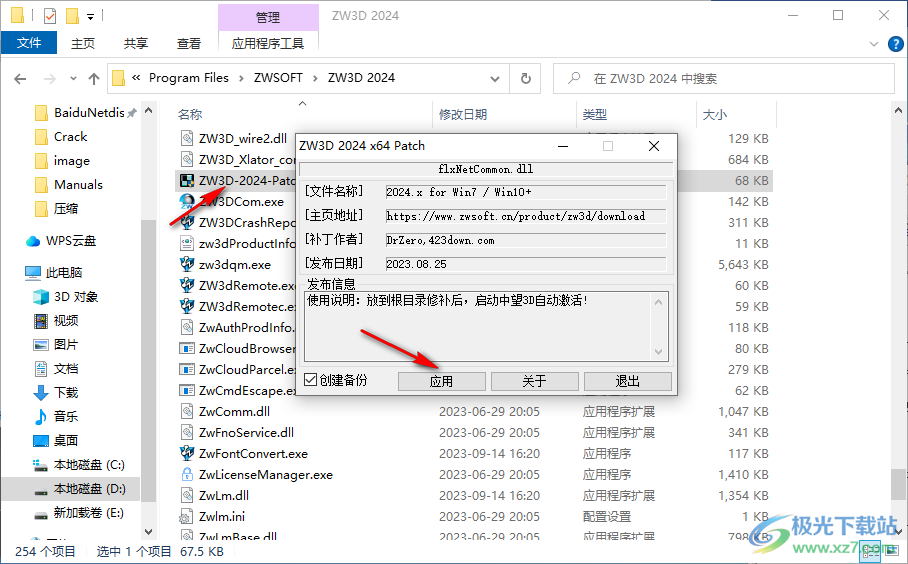908x564 pixels.
Task: Expand the ribbon with the chevron
Action: 874,44
